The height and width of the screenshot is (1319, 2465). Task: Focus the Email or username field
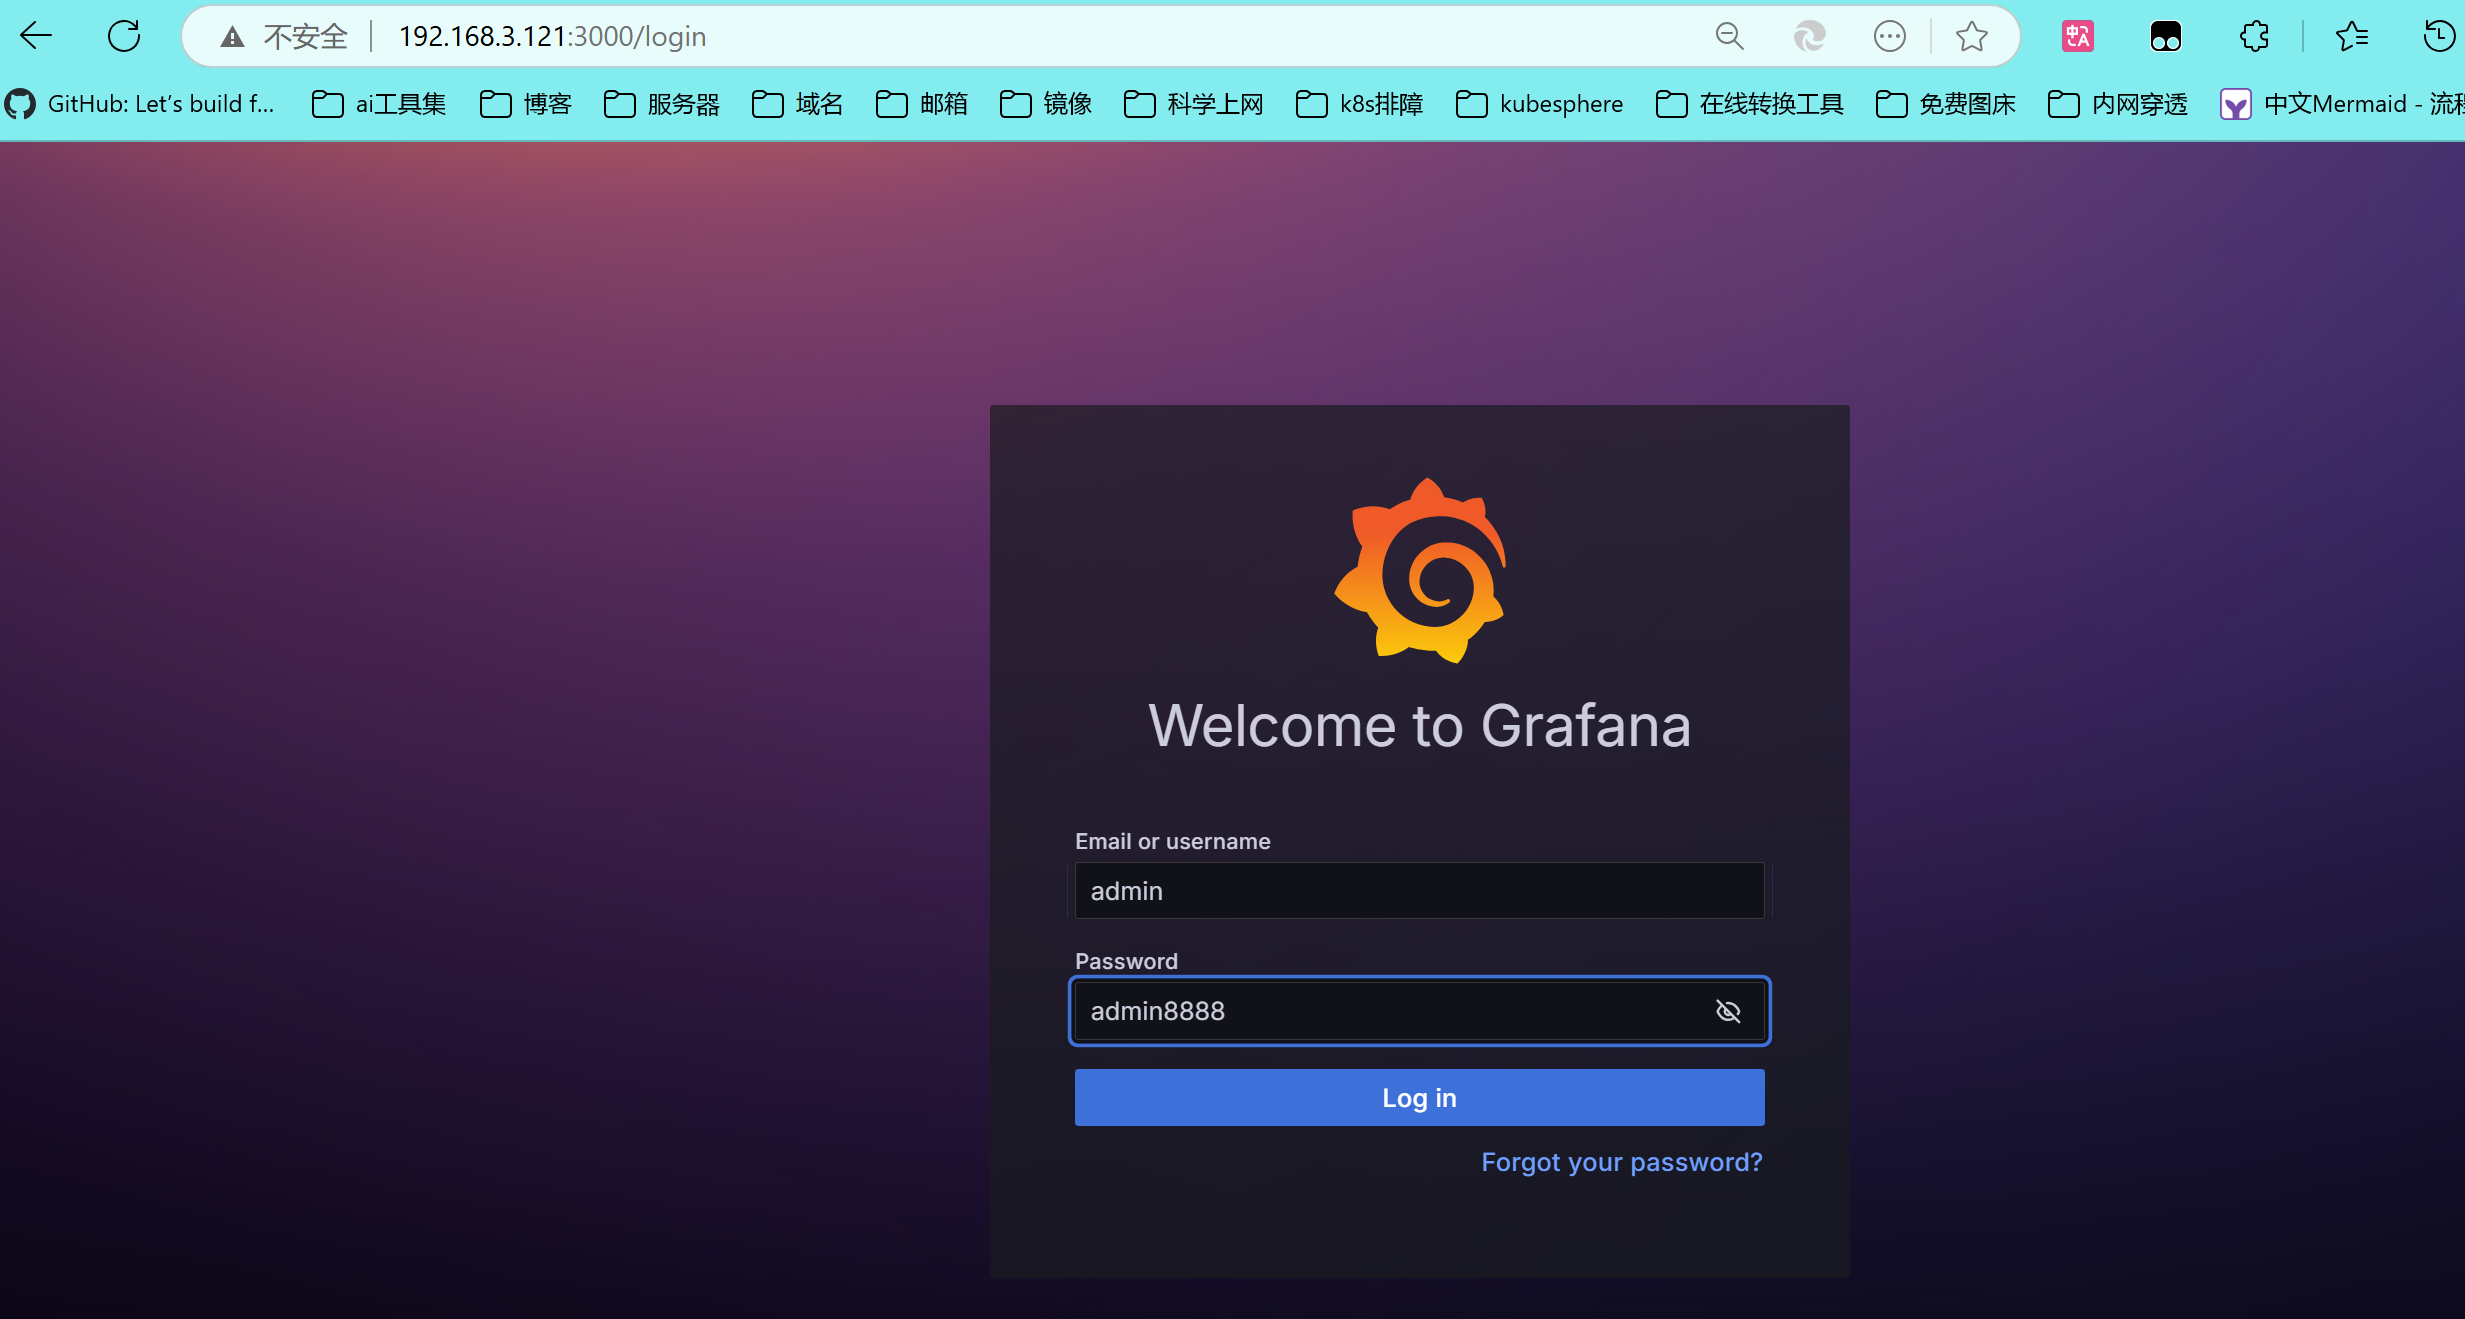tap(1418, 891)
